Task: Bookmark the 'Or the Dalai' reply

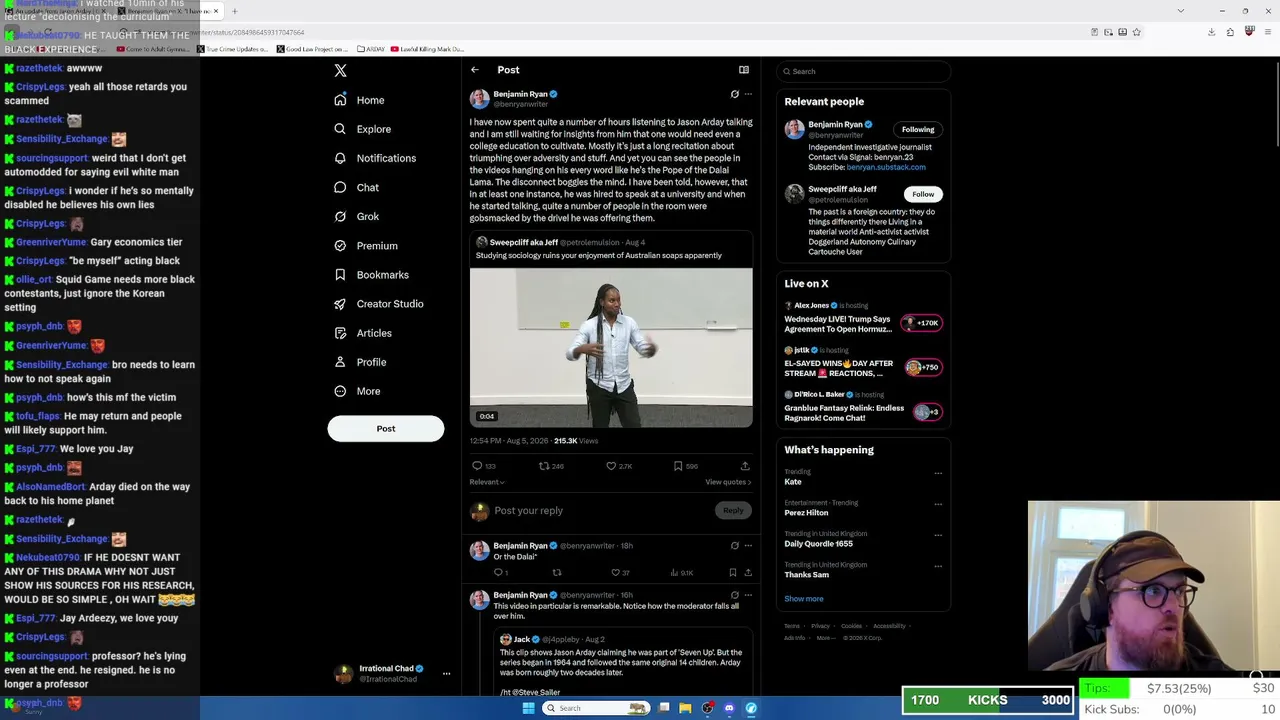Action: [x=733, y=573]
